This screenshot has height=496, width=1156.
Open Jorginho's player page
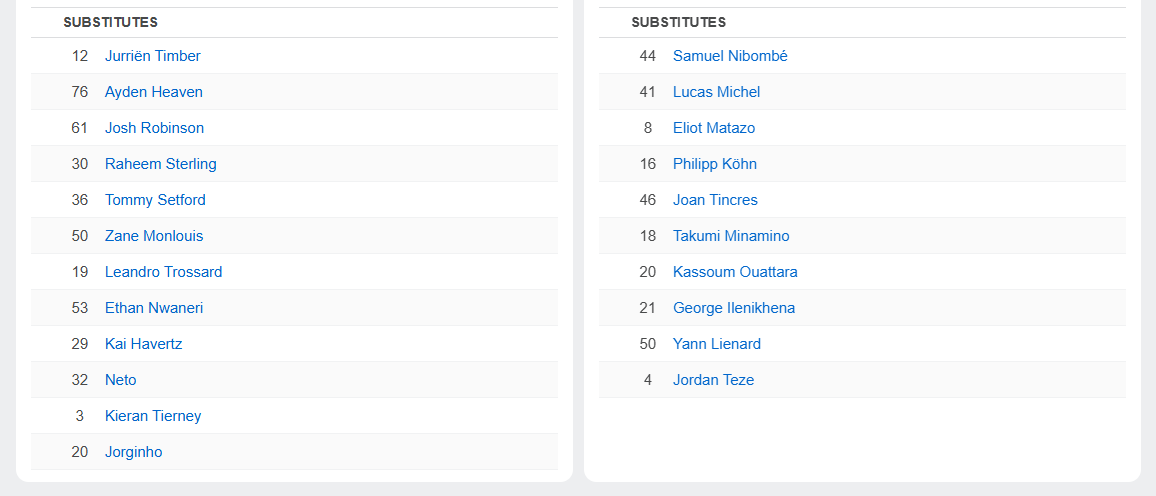pyautogui.click(x=133, y=452)
